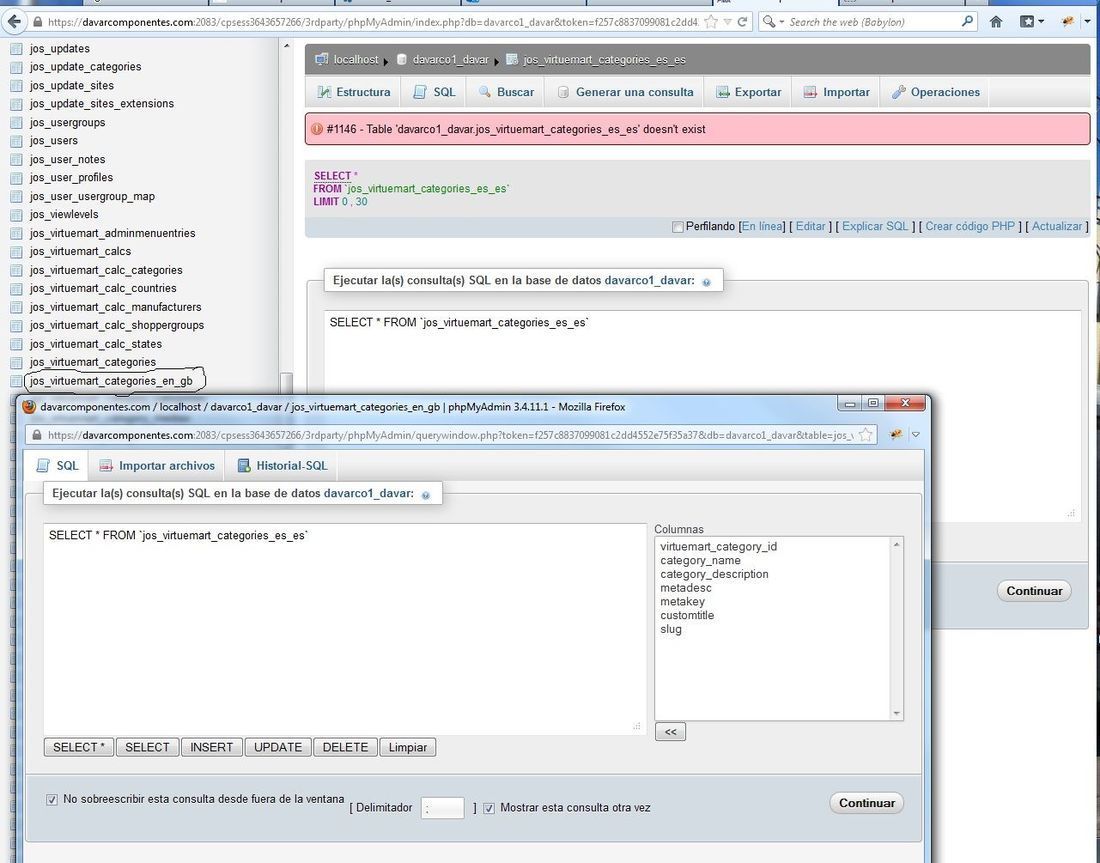The width and height of the screenshot is (1100, 863).
Task: Click the SELECT * button
Action: [79, 747]
